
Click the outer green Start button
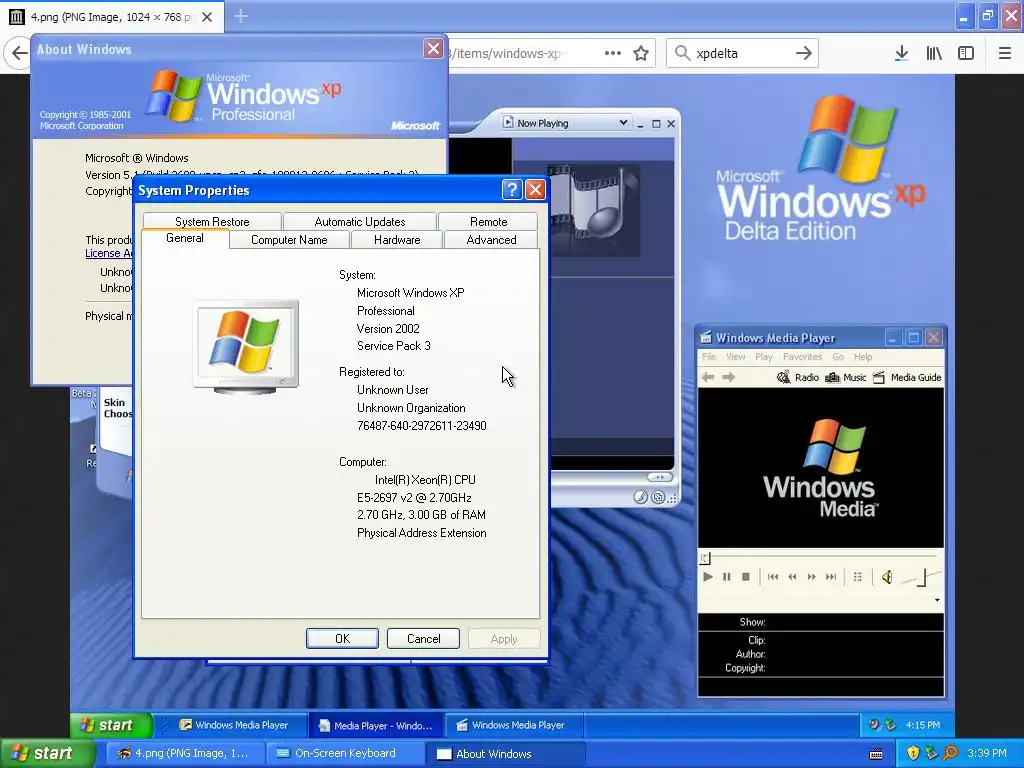pyautogui.click(x=48, y=754)
